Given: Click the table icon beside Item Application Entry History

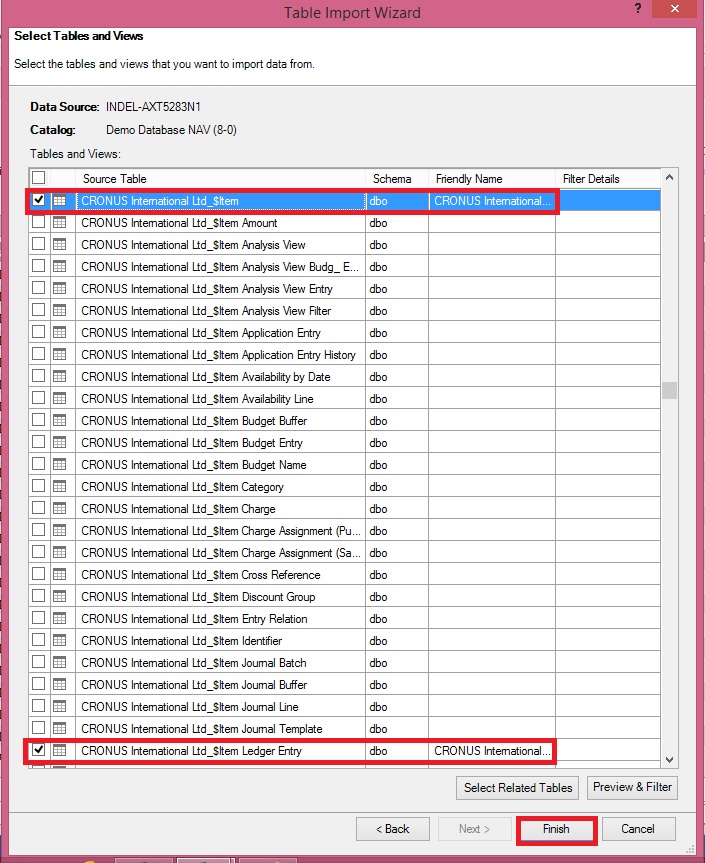Looking at the screenshot, I should tap(59, 355).
